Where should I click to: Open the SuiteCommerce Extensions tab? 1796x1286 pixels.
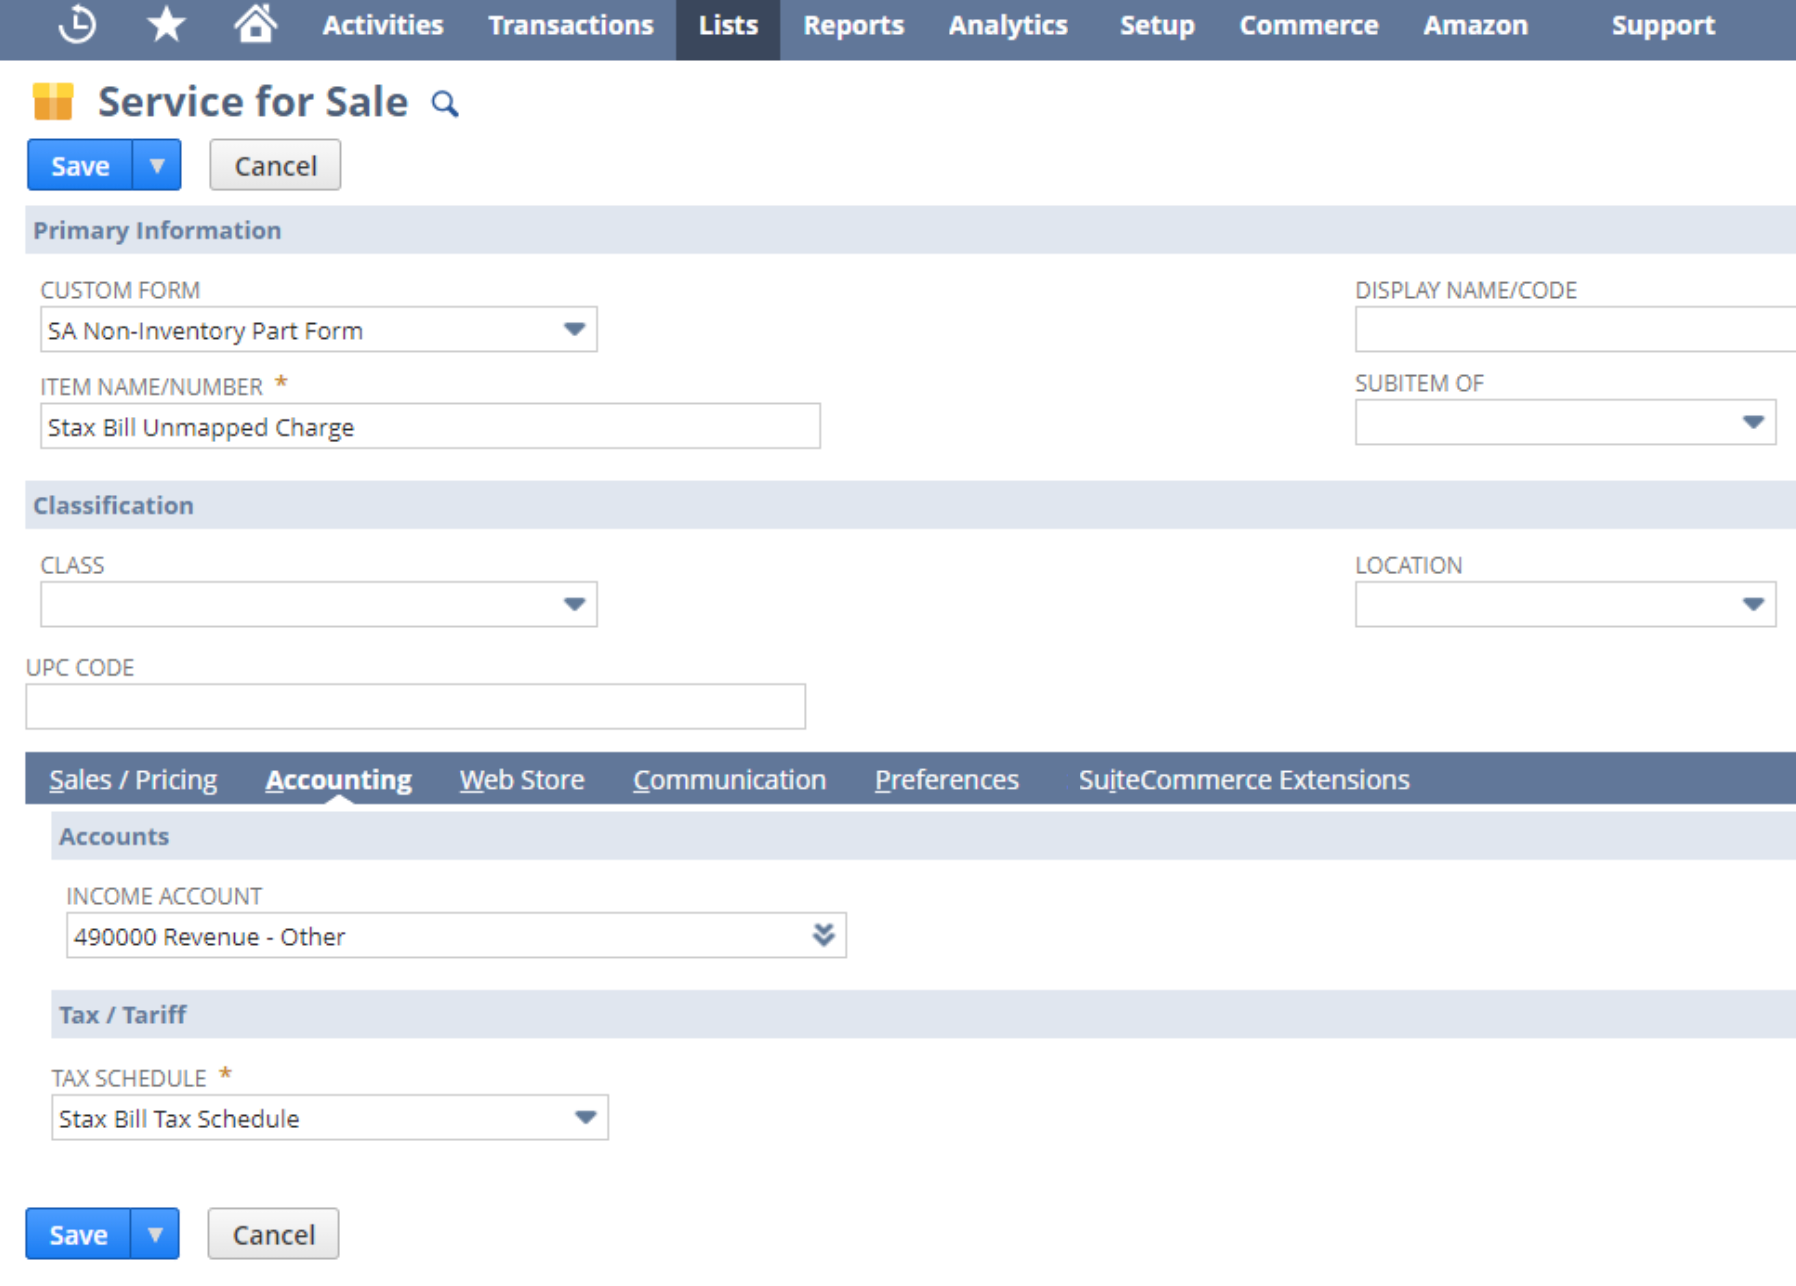click(x=1244, y=779)
